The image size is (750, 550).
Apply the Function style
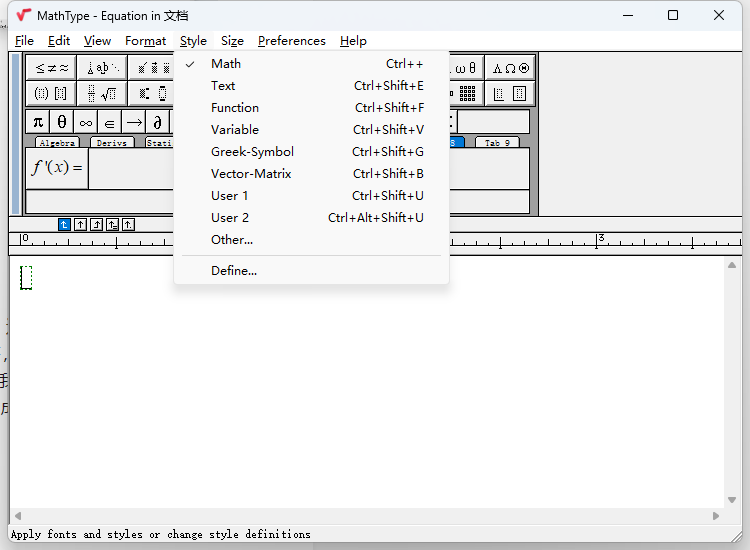click(x=311, y=108)
